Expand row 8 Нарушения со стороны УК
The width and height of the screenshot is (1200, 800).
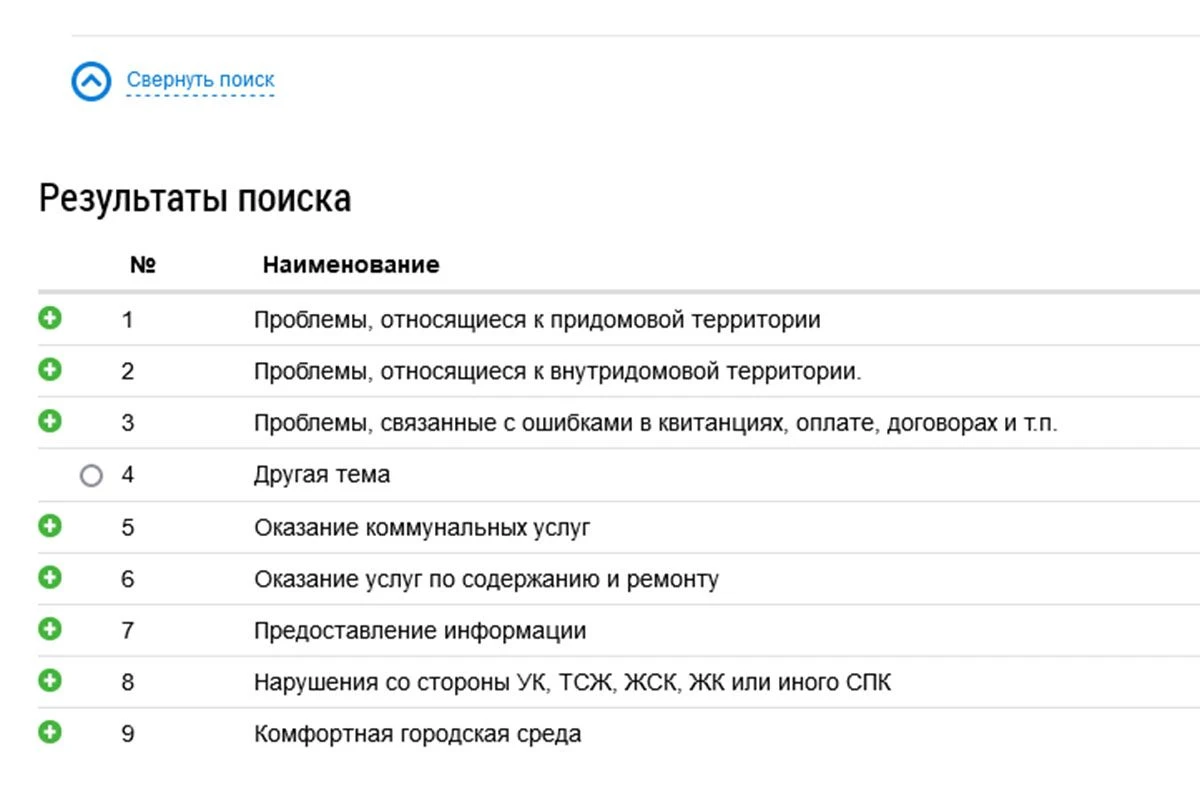coord(49,681)
